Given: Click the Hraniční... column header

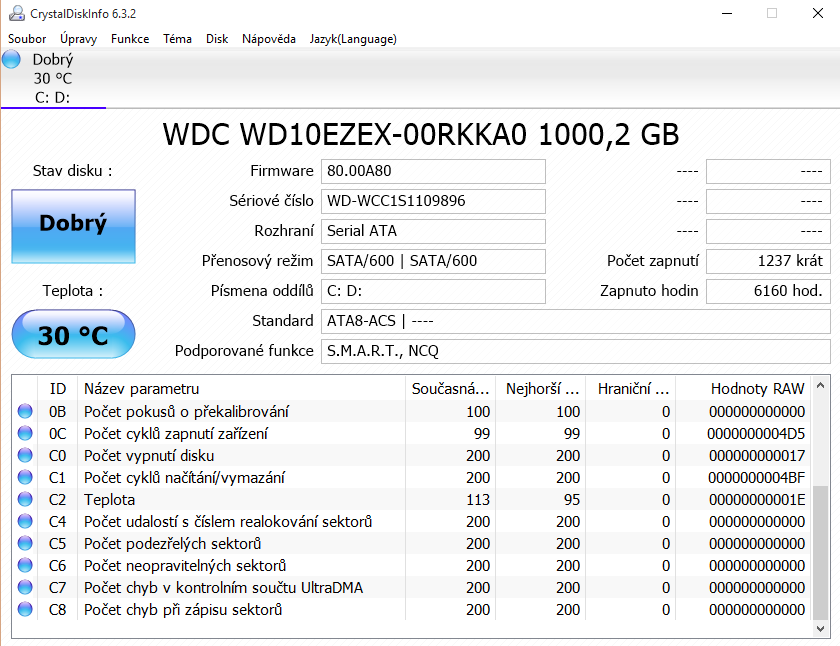Looking at the screenshot, I should click(x=631, y=388).
